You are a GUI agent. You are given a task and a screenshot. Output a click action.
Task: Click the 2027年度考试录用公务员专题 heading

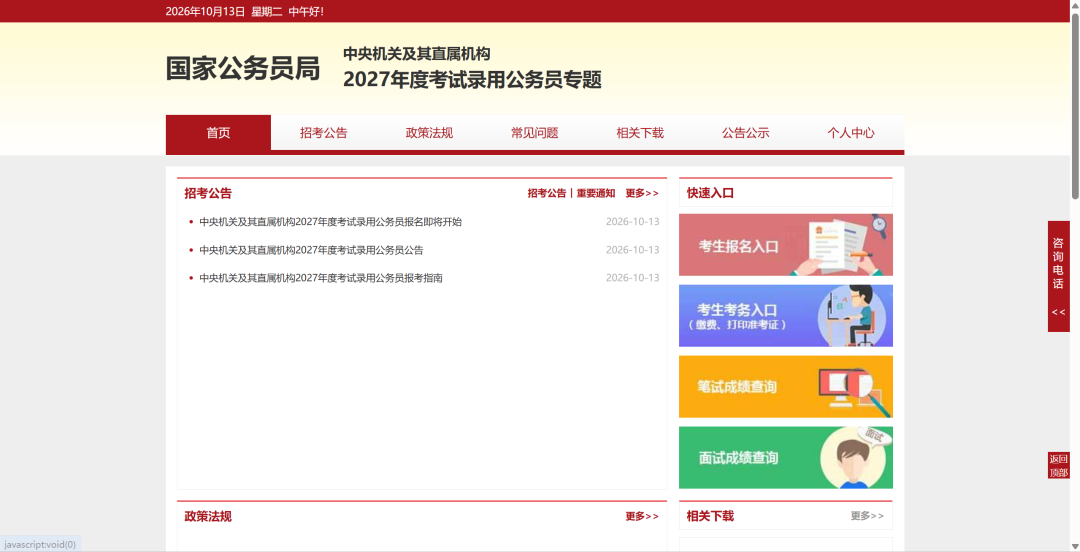tap(472, 80)
